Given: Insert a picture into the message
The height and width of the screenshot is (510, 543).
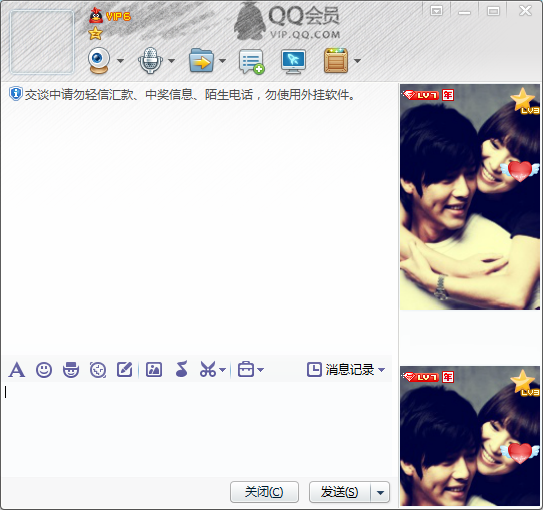Looking at the screenshot, I should tap(154, 369).
